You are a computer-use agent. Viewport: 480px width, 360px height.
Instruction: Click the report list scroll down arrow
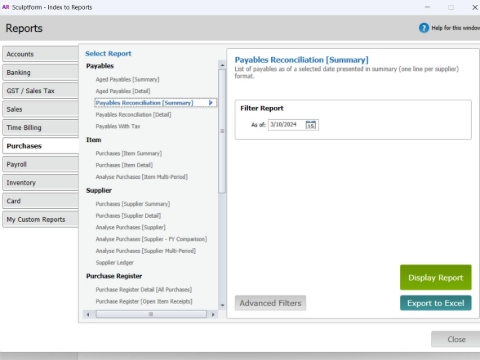tap(222, 305)
